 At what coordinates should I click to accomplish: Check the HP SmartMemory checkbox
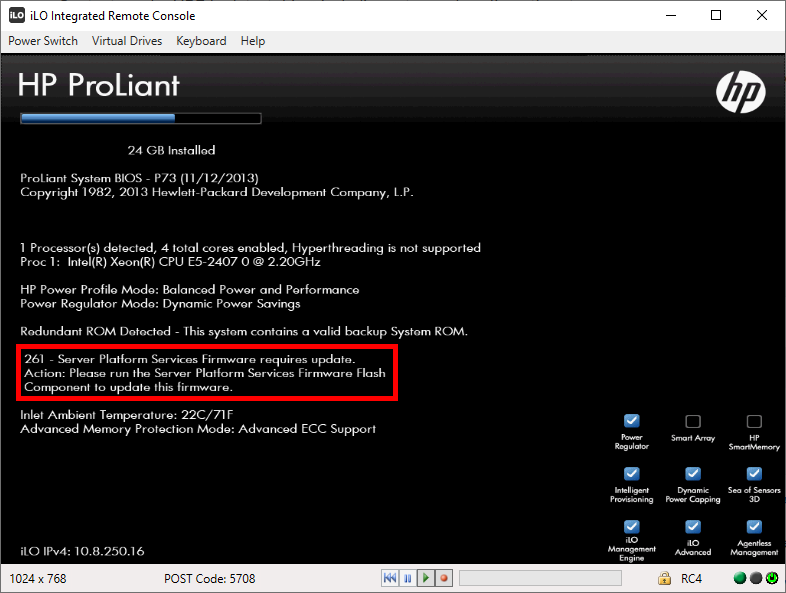click(x=754, y=421)
